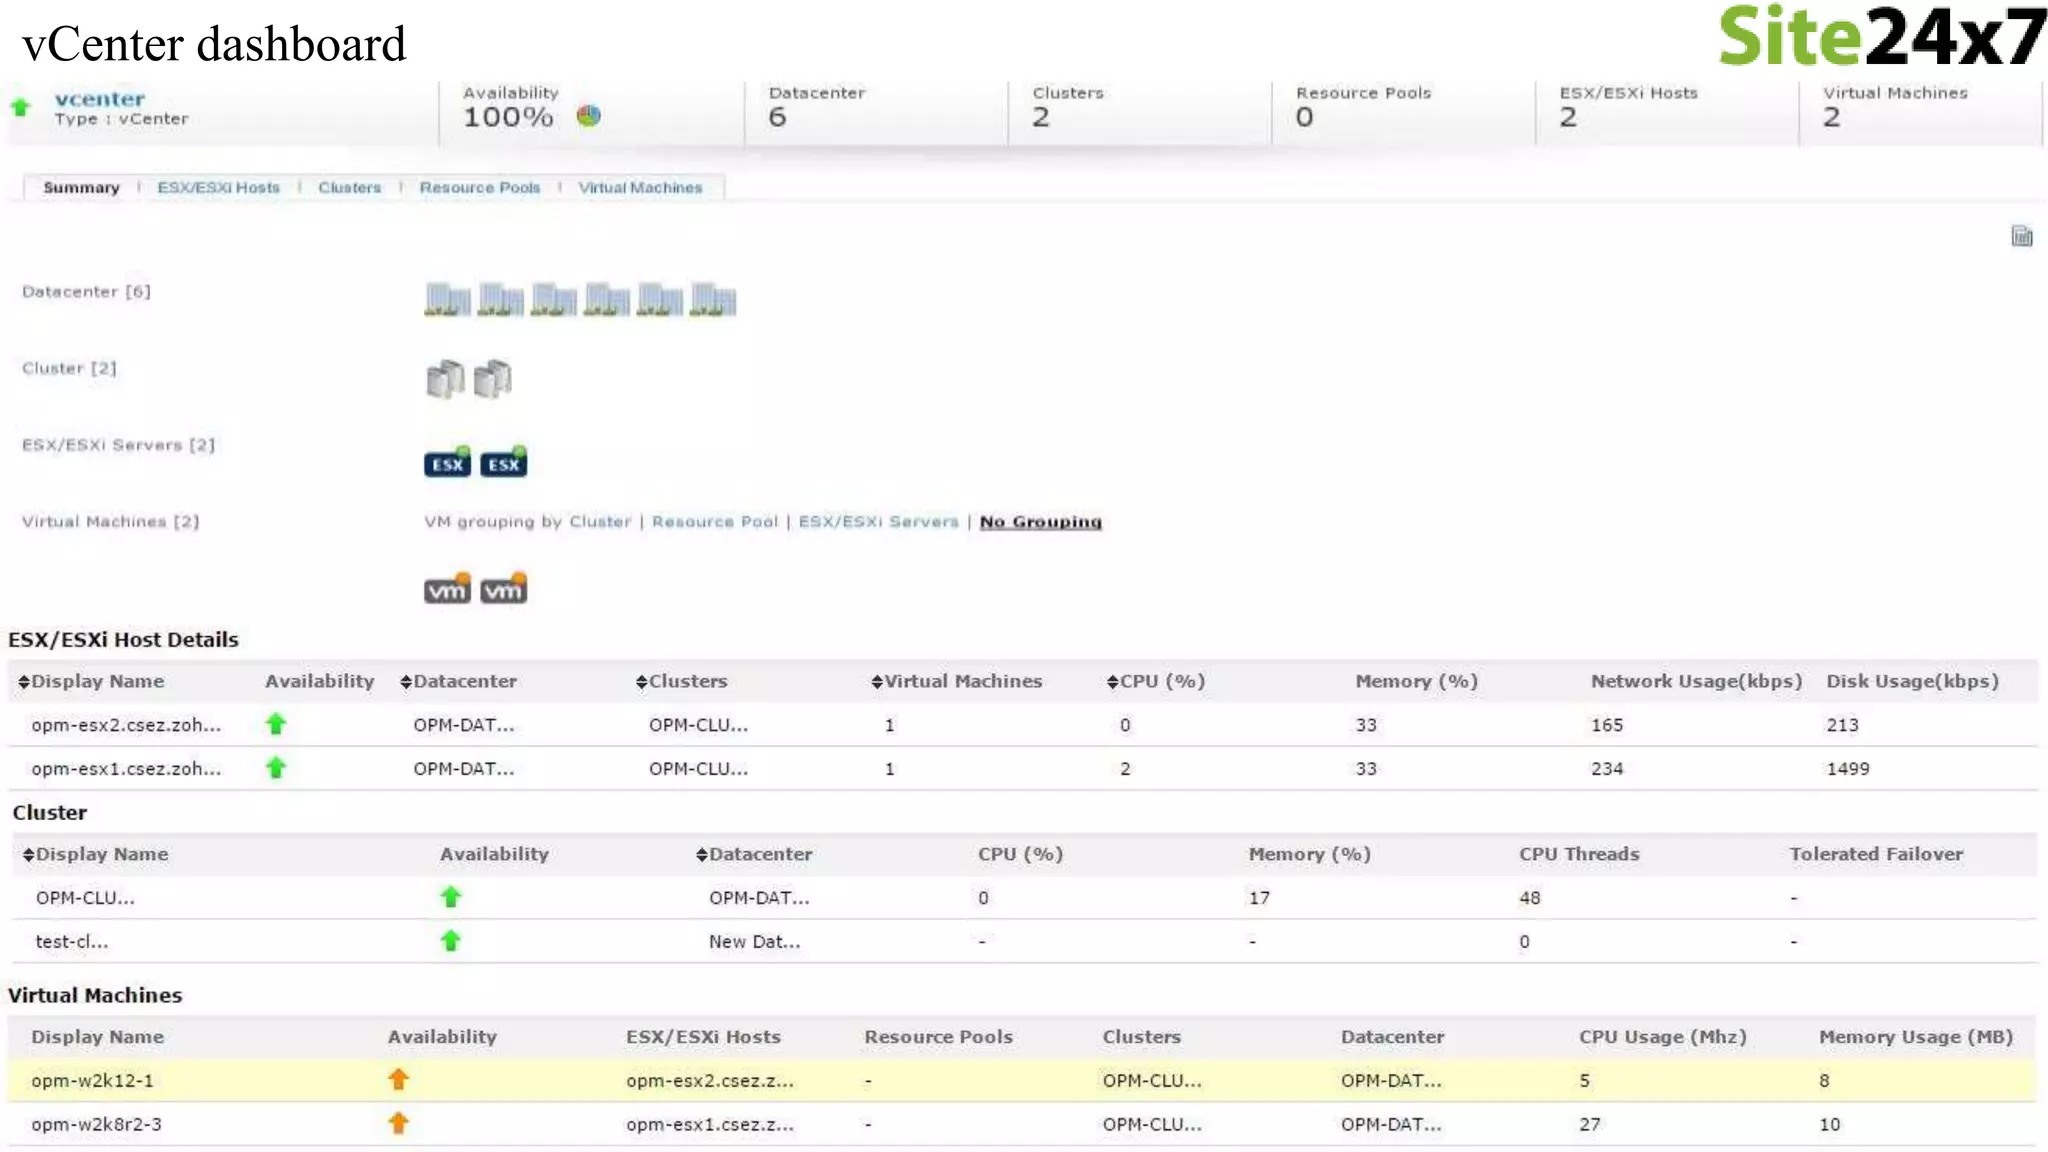Open the second vm icon
This screenshot has height=1152, width=2048.
(503, 588)
